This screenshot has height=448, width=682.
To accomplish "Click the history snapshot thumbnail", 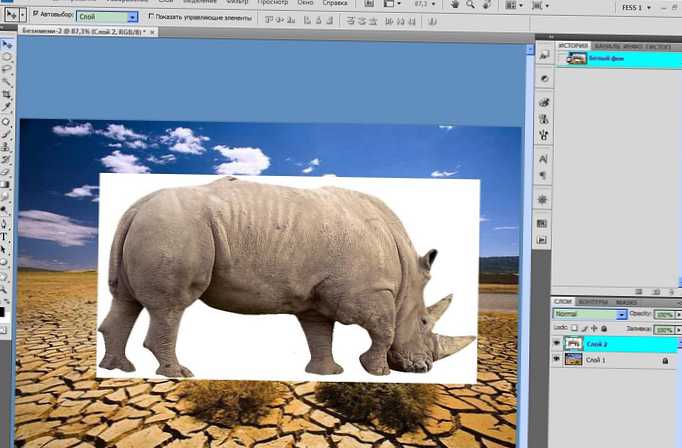I will point(577,58).
